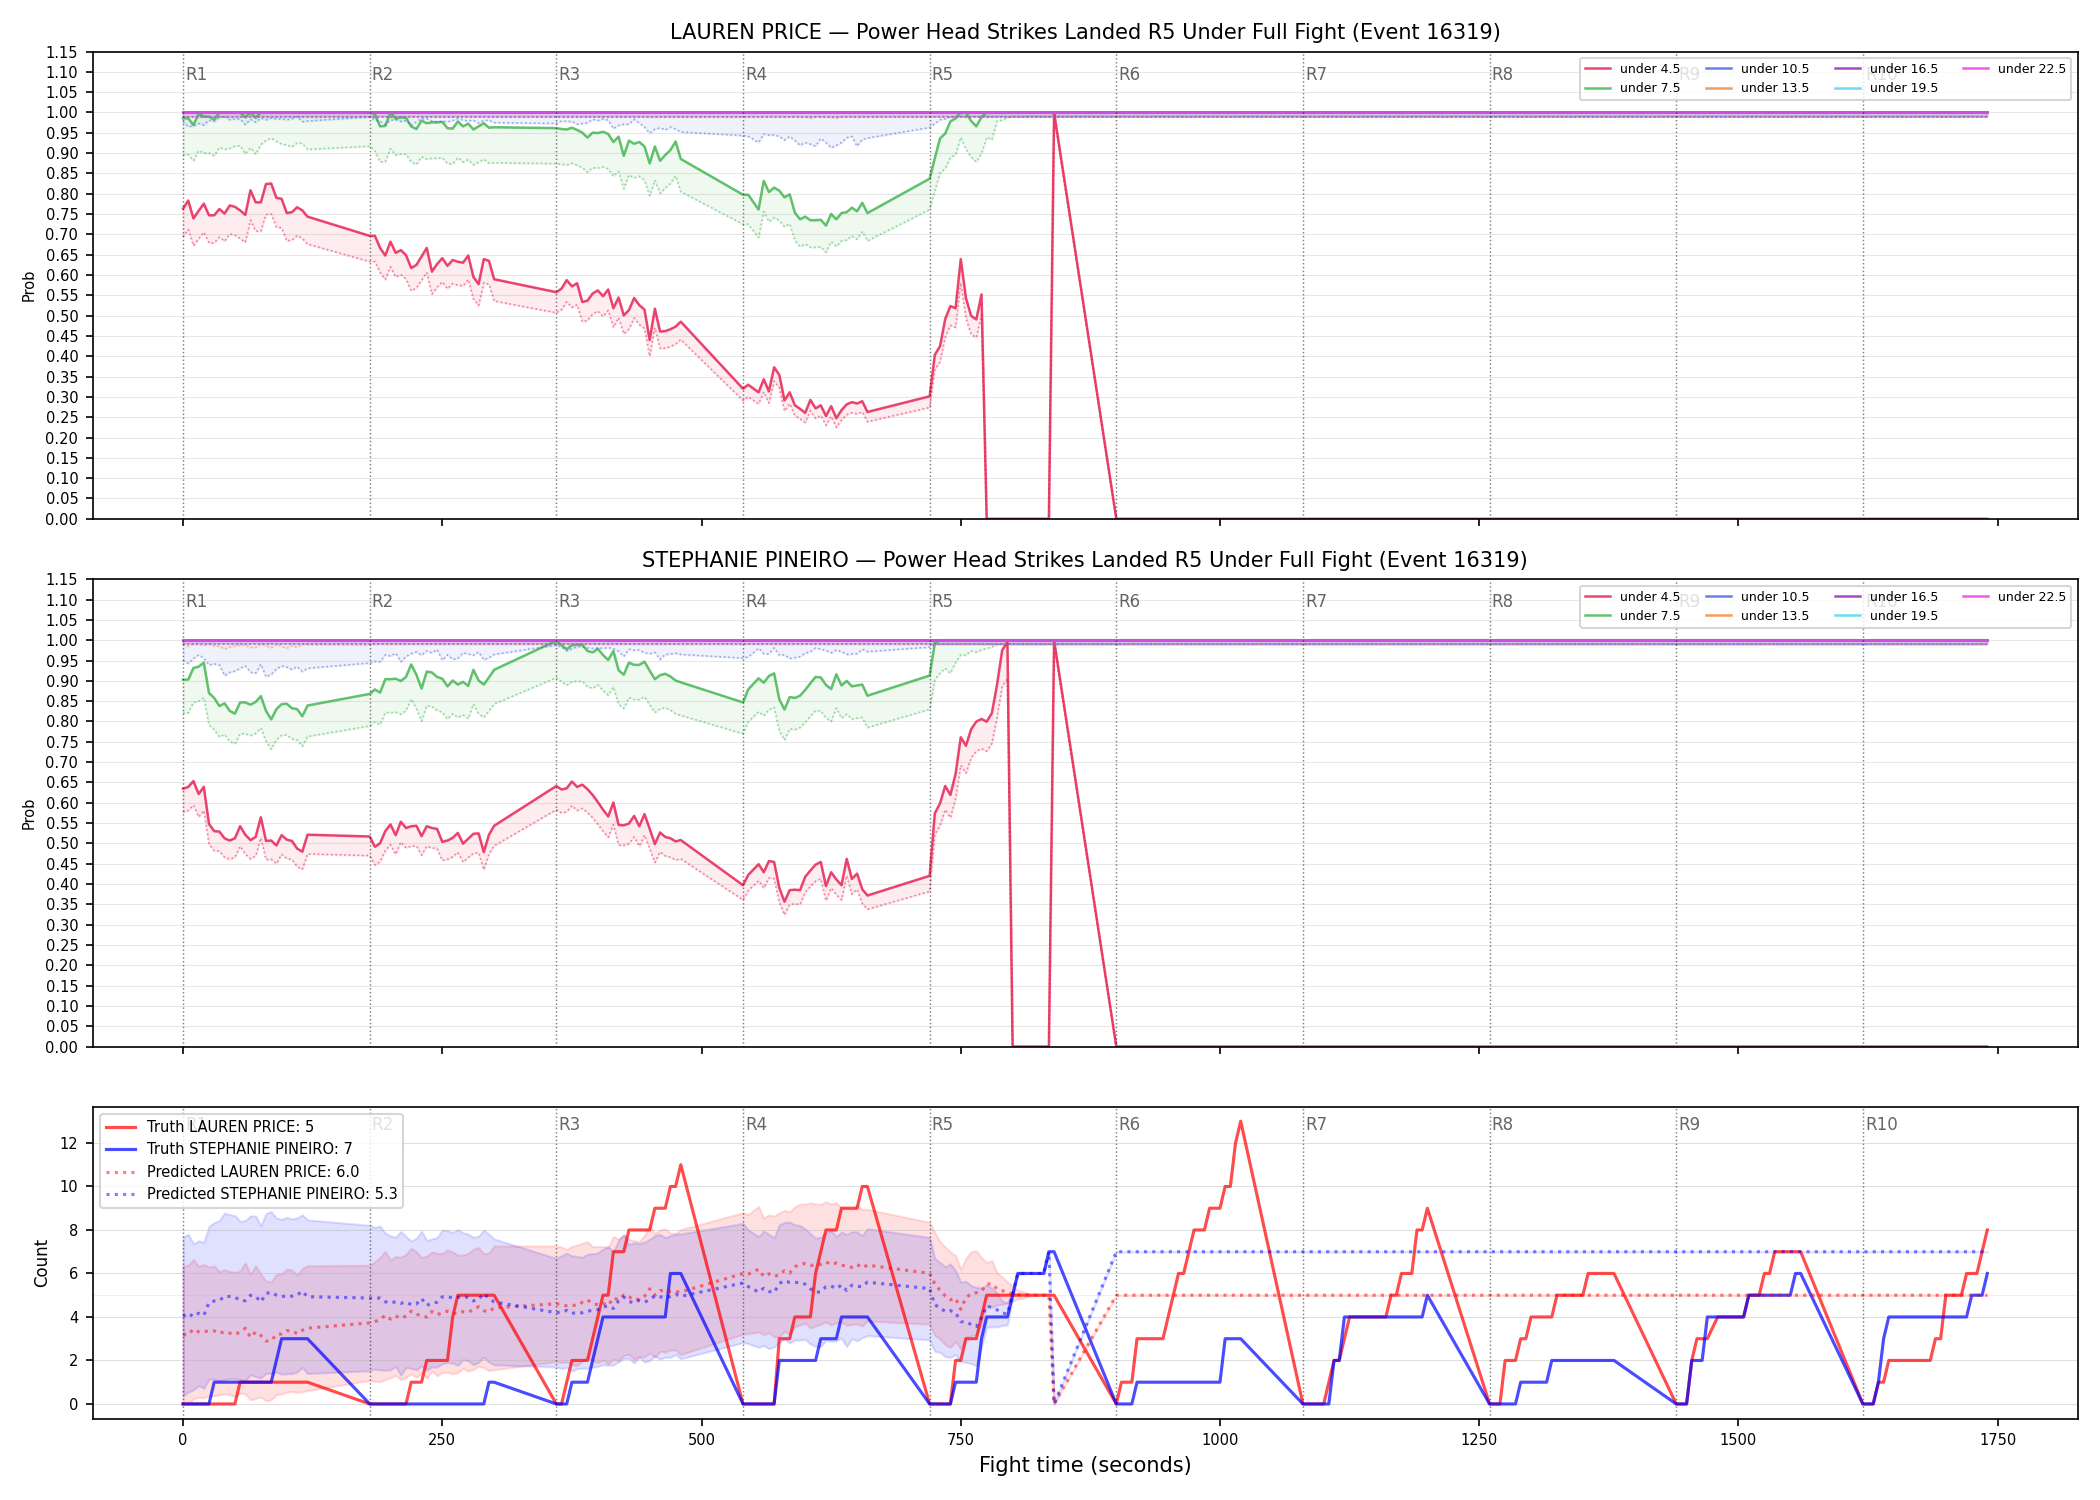Click the R7 round marker in the middle chart
This screenshot has width=2100, height=1500.
[1316, 601]
